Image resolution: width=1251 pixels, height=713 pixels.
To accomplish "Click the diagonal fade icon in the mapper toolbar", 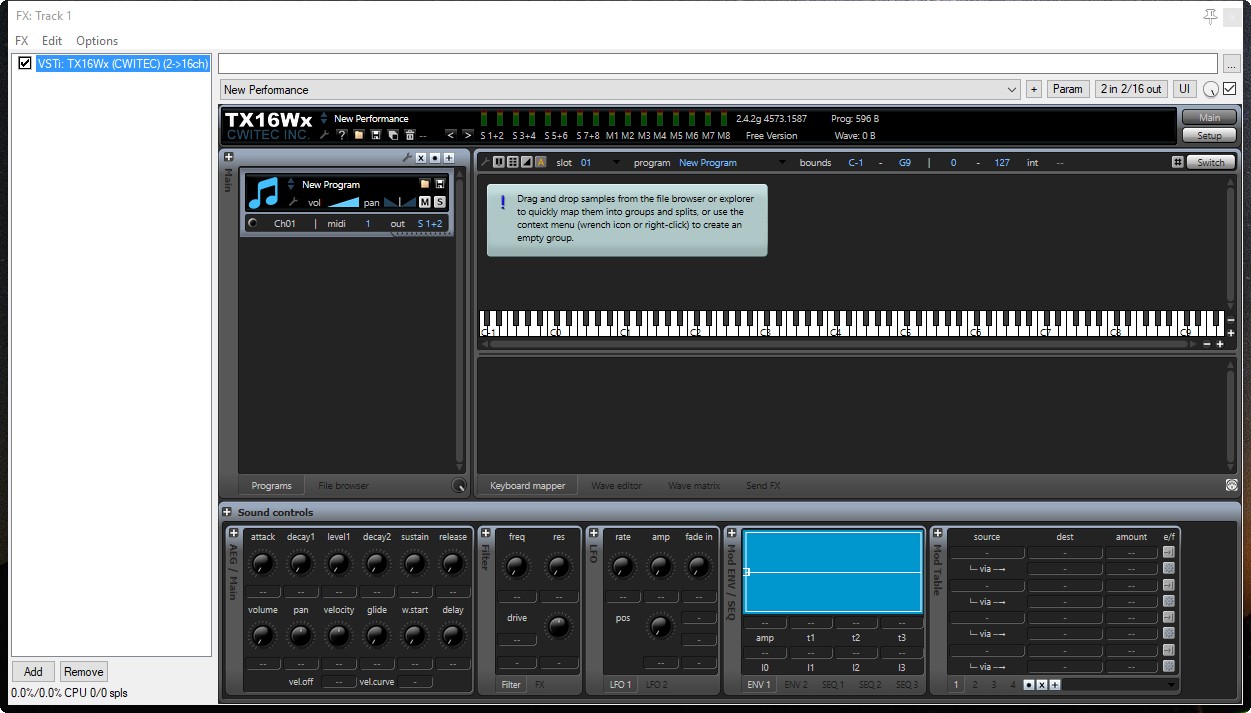I will [527, 162].
